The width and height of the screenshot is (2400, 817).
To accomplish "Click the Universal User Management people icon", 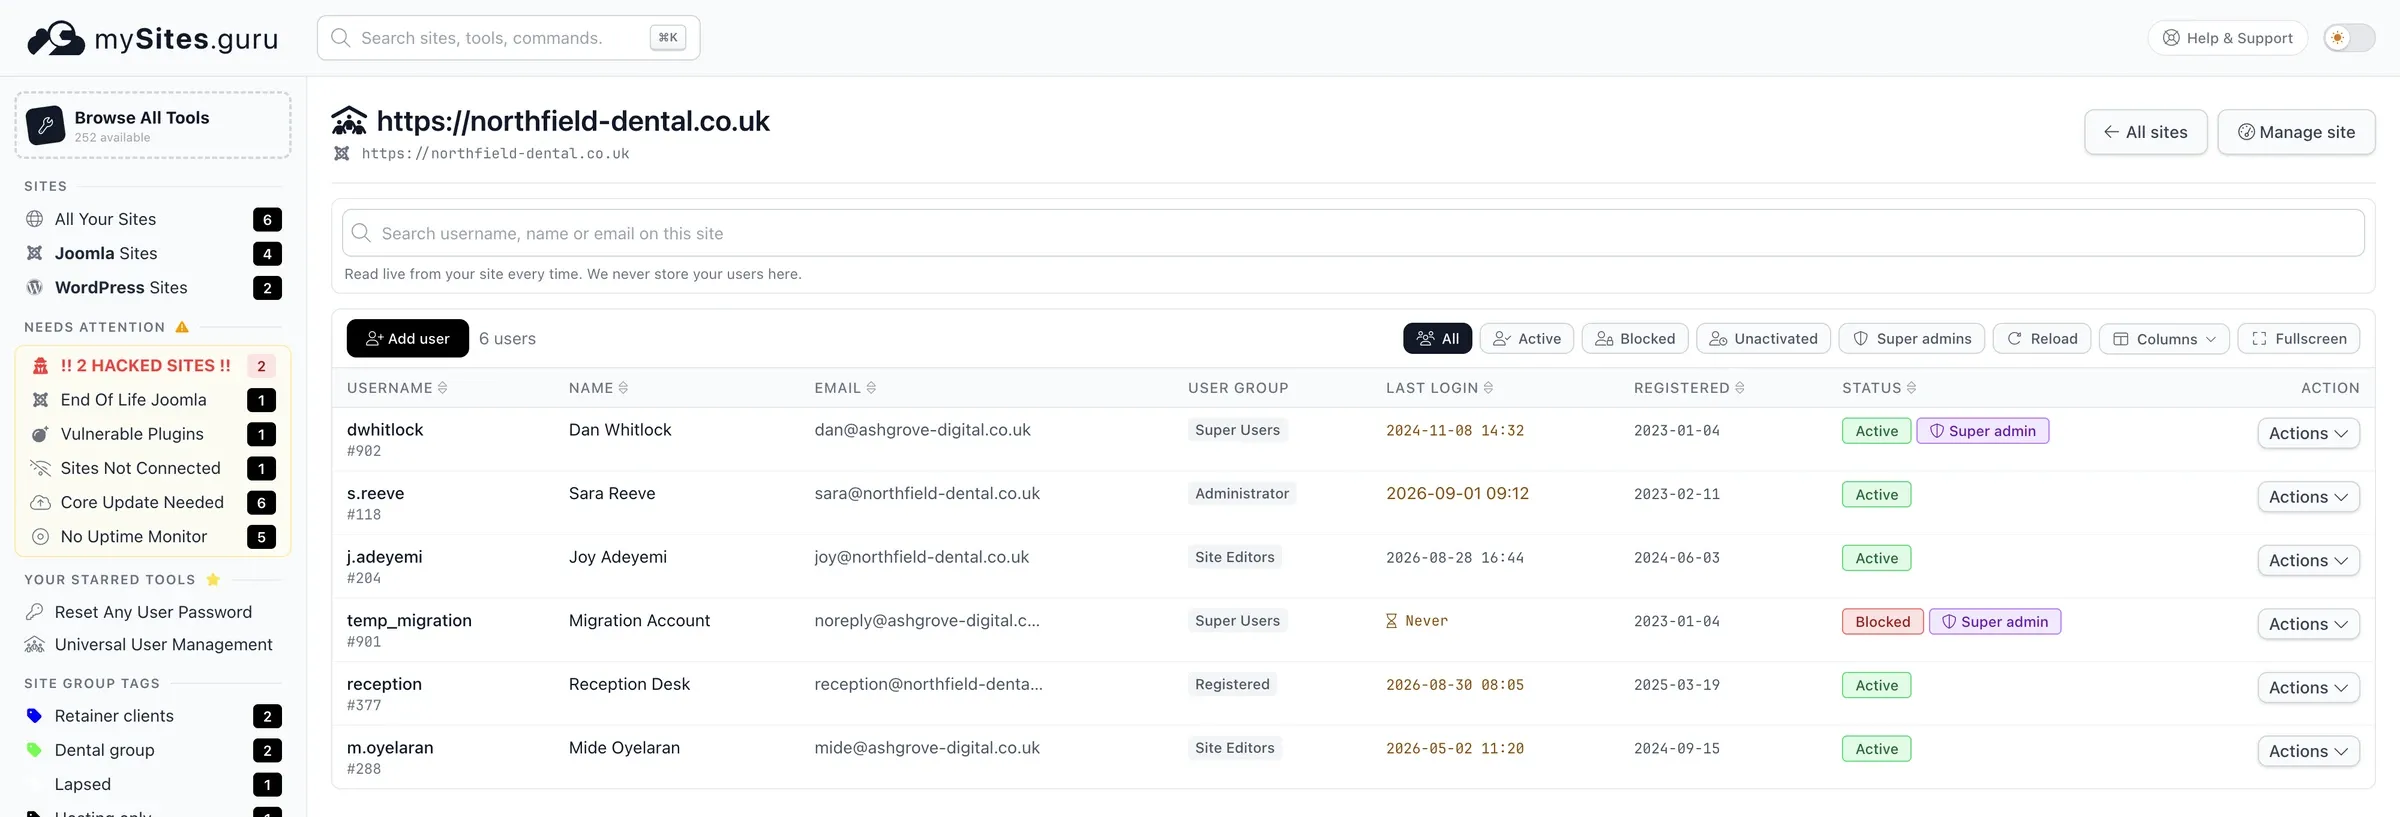I will 35,645.
